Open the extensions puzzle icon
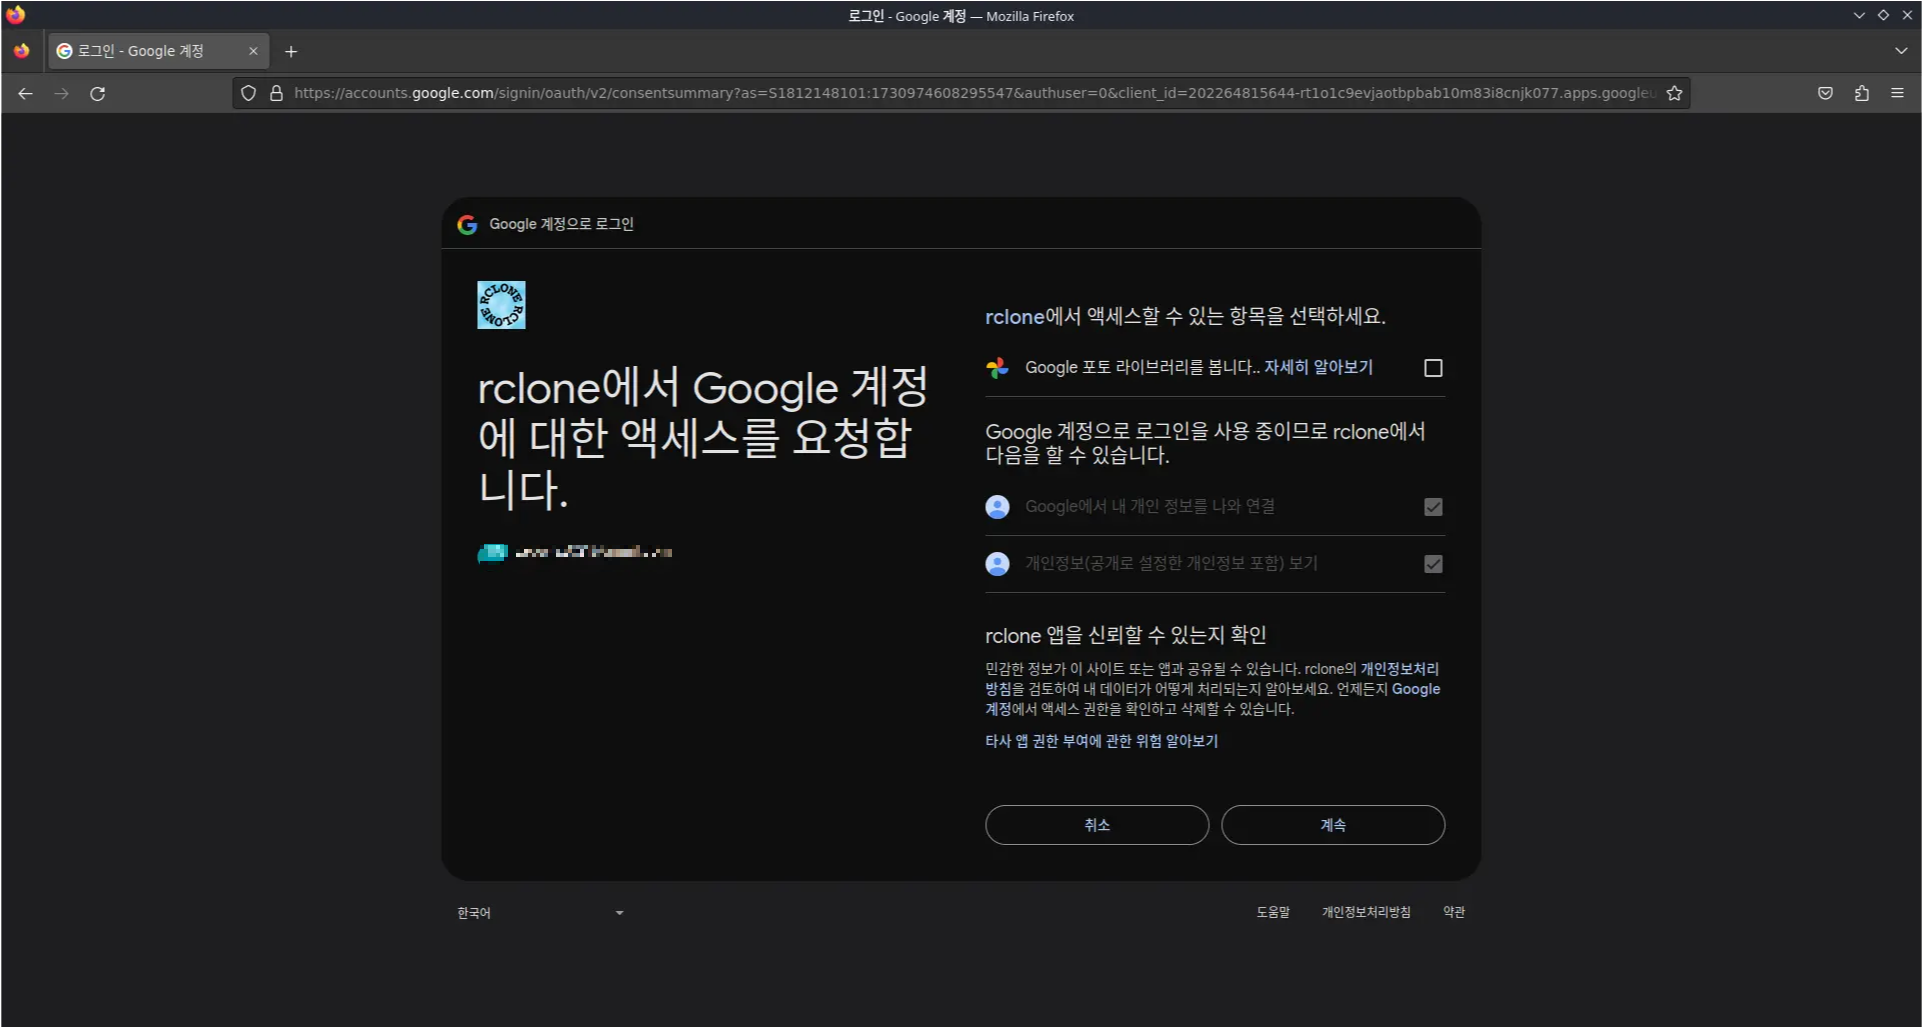The height and width of the screenshot is (1029, 1924). tap(1861, 93)
